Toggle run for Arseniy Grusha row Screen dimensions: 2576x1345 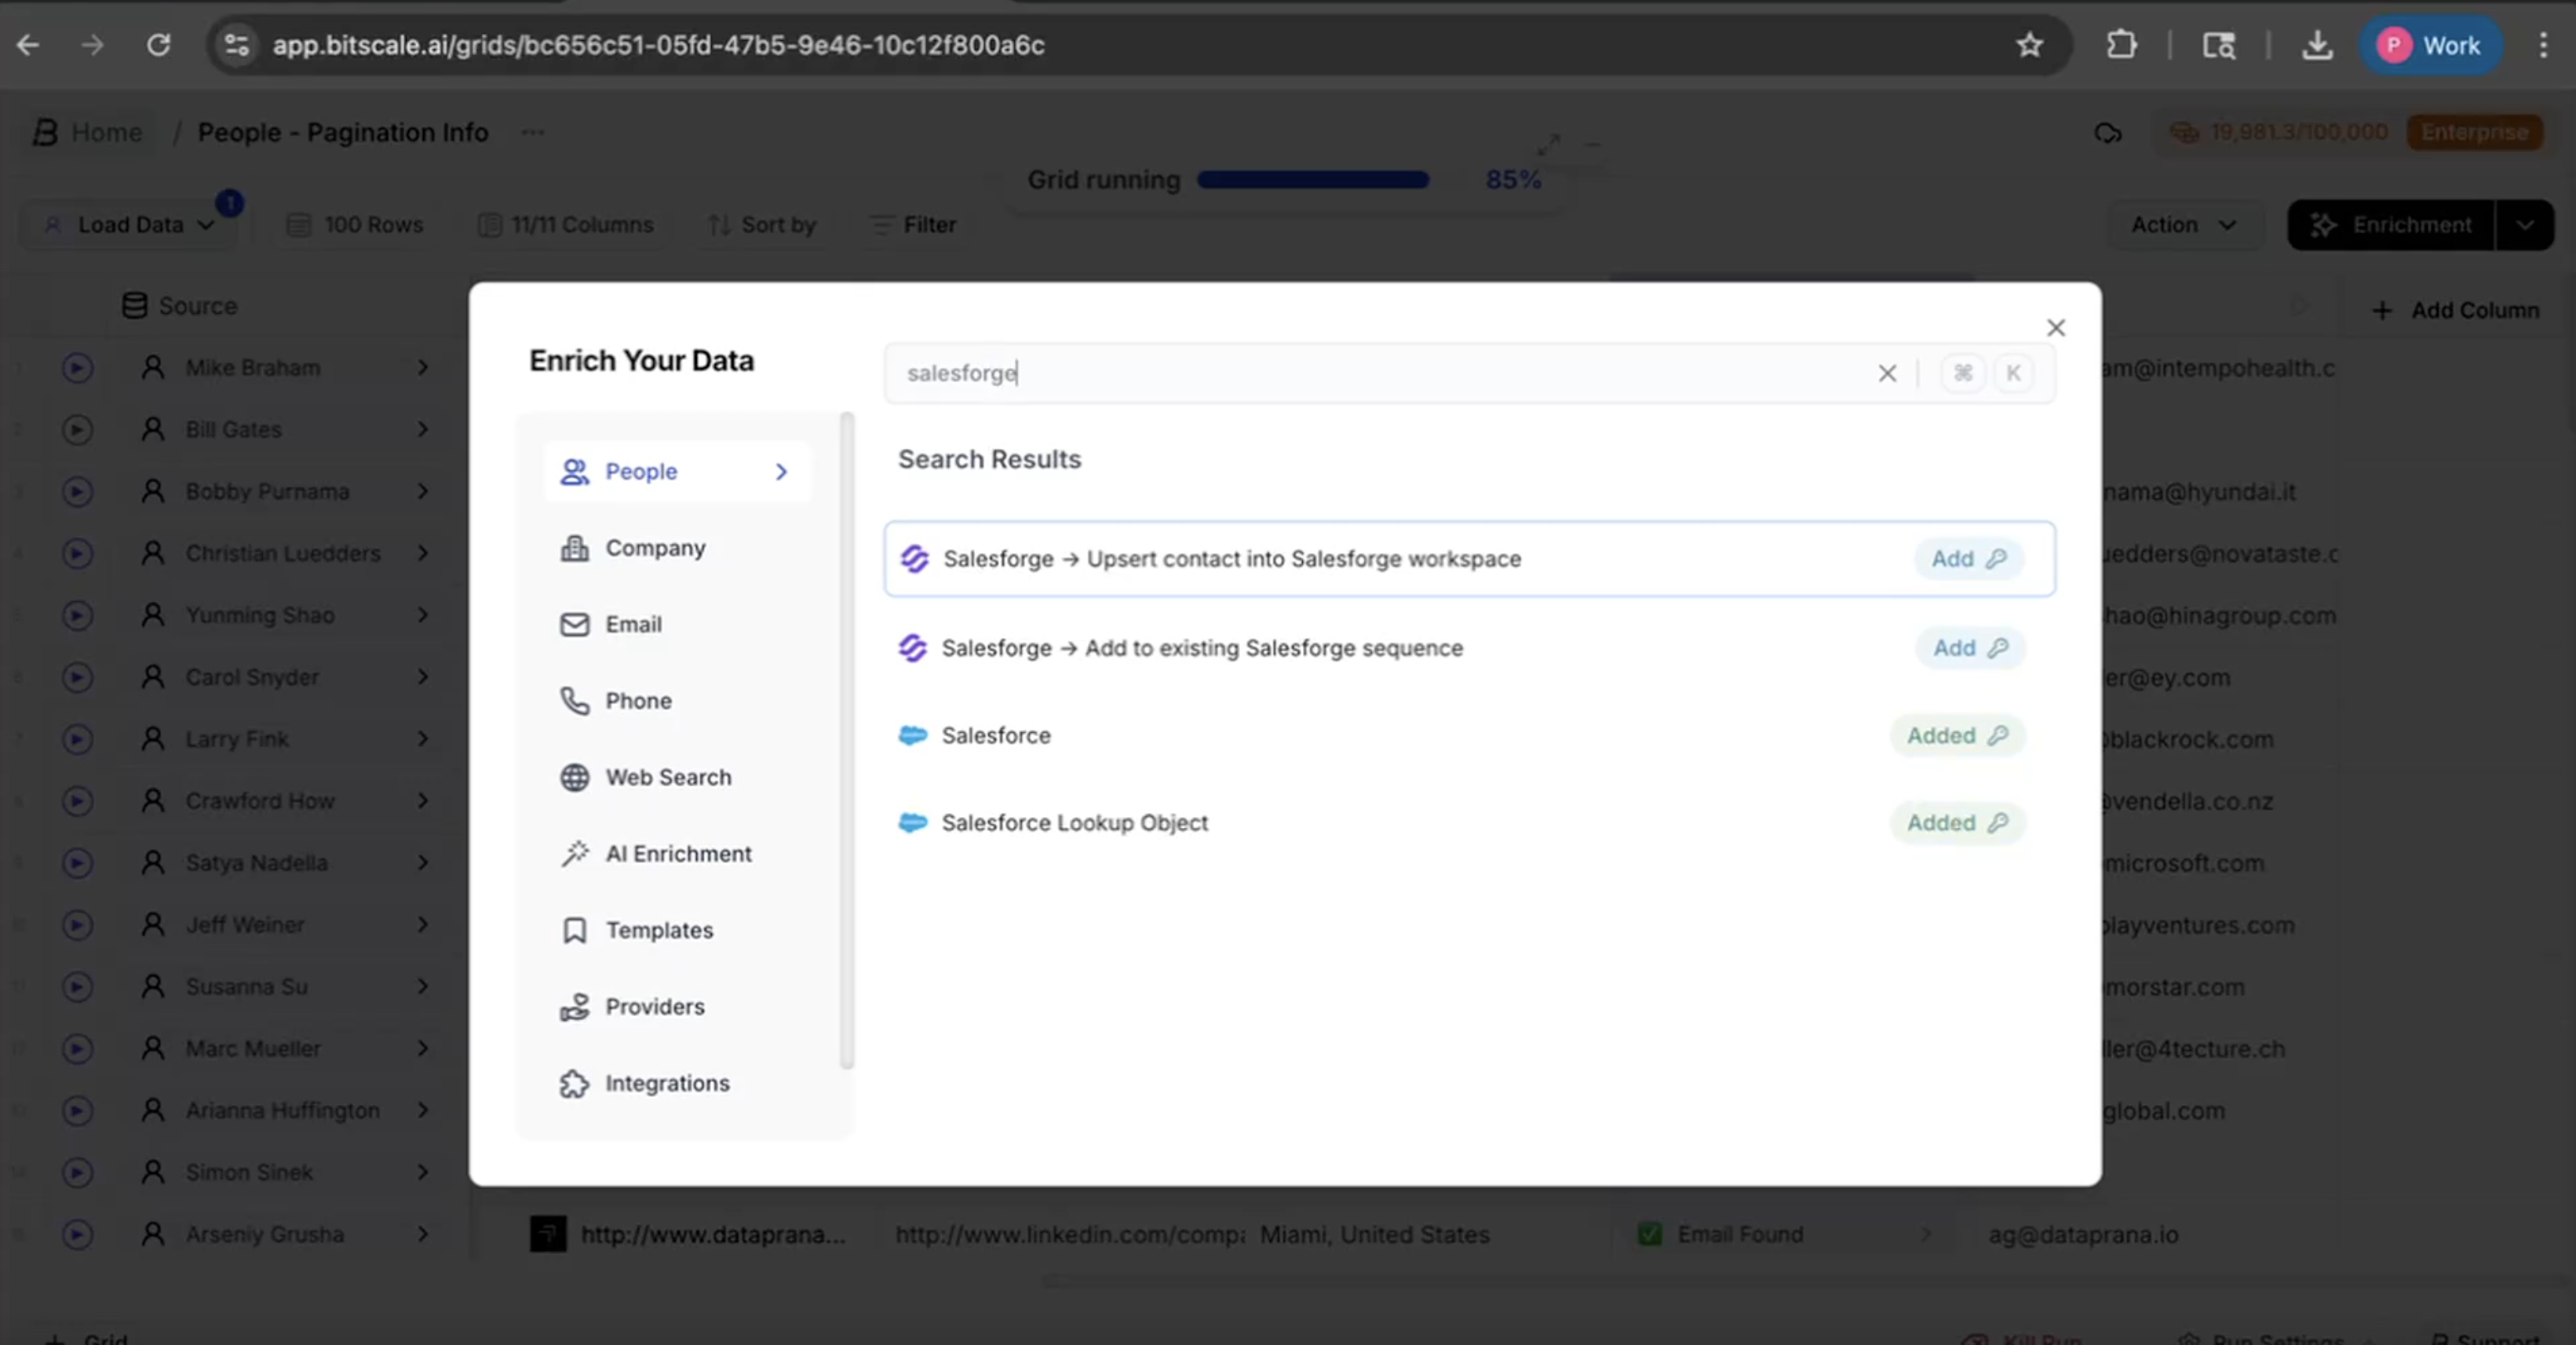coord(77,1234)
